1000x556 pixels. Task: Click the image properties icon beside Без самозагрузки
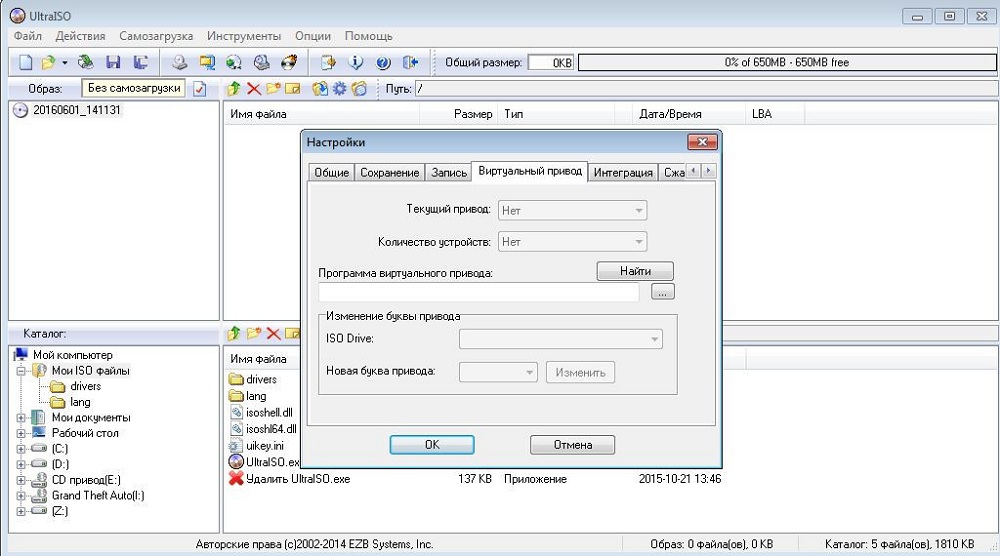[200, 89]
